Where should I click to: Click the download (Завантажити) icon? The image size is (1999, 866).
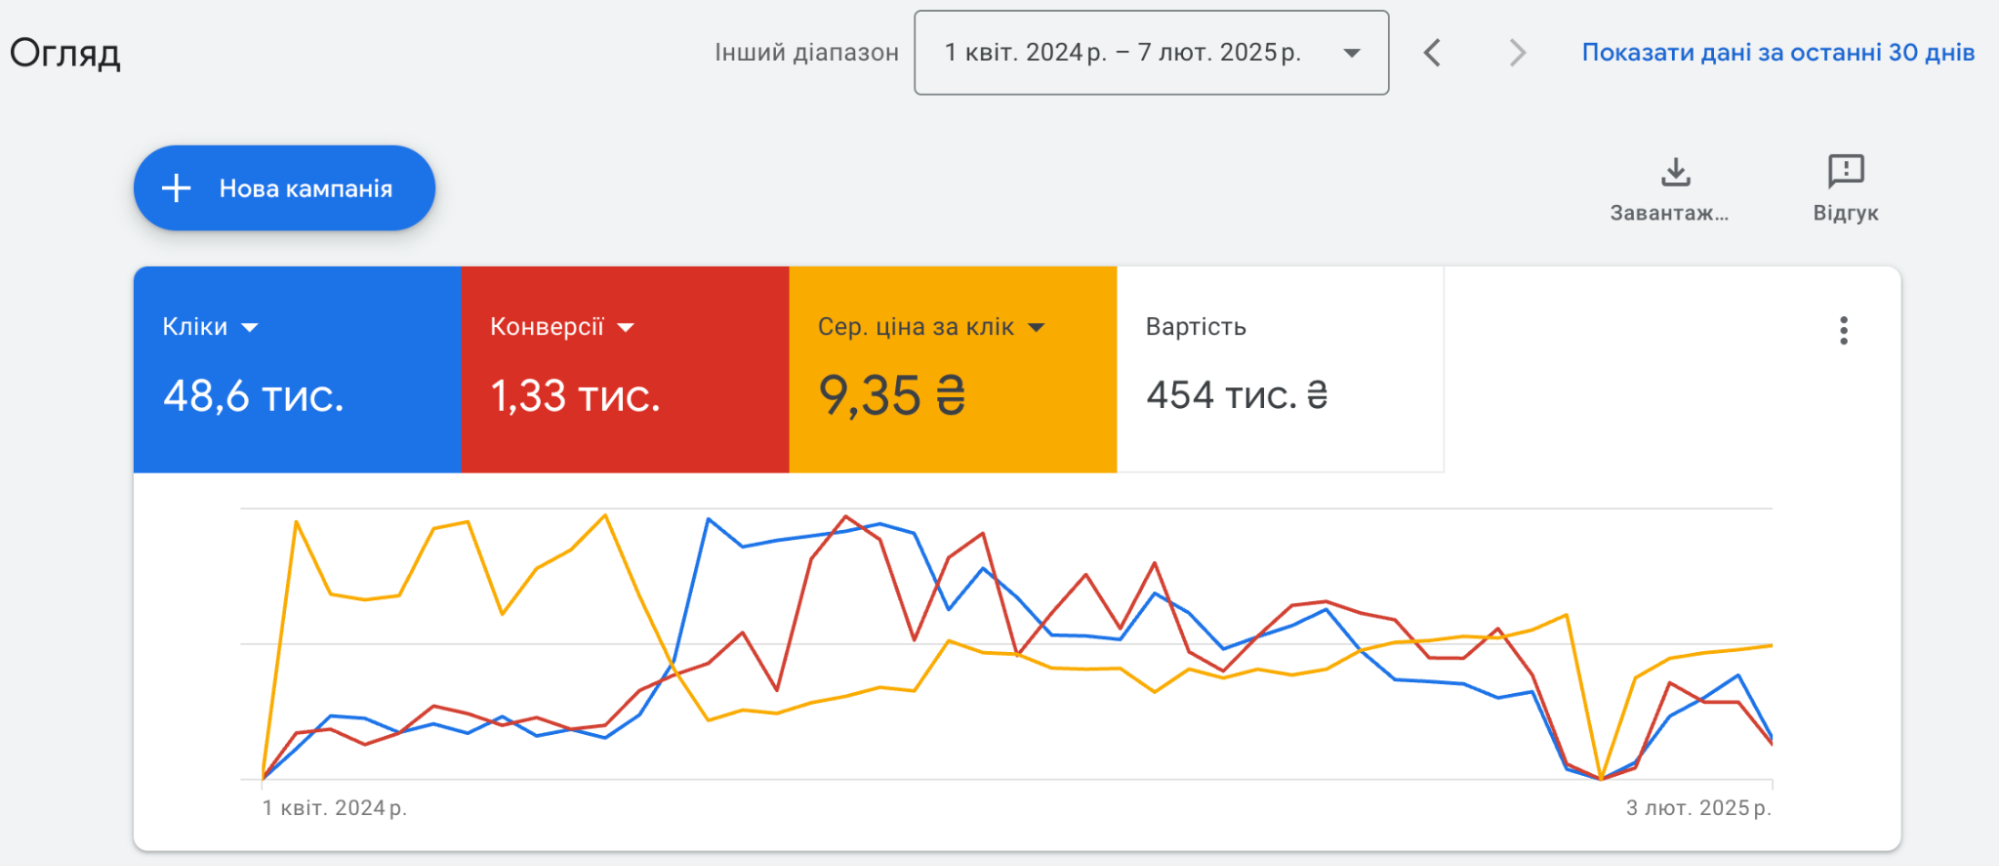coord(1675,172)
